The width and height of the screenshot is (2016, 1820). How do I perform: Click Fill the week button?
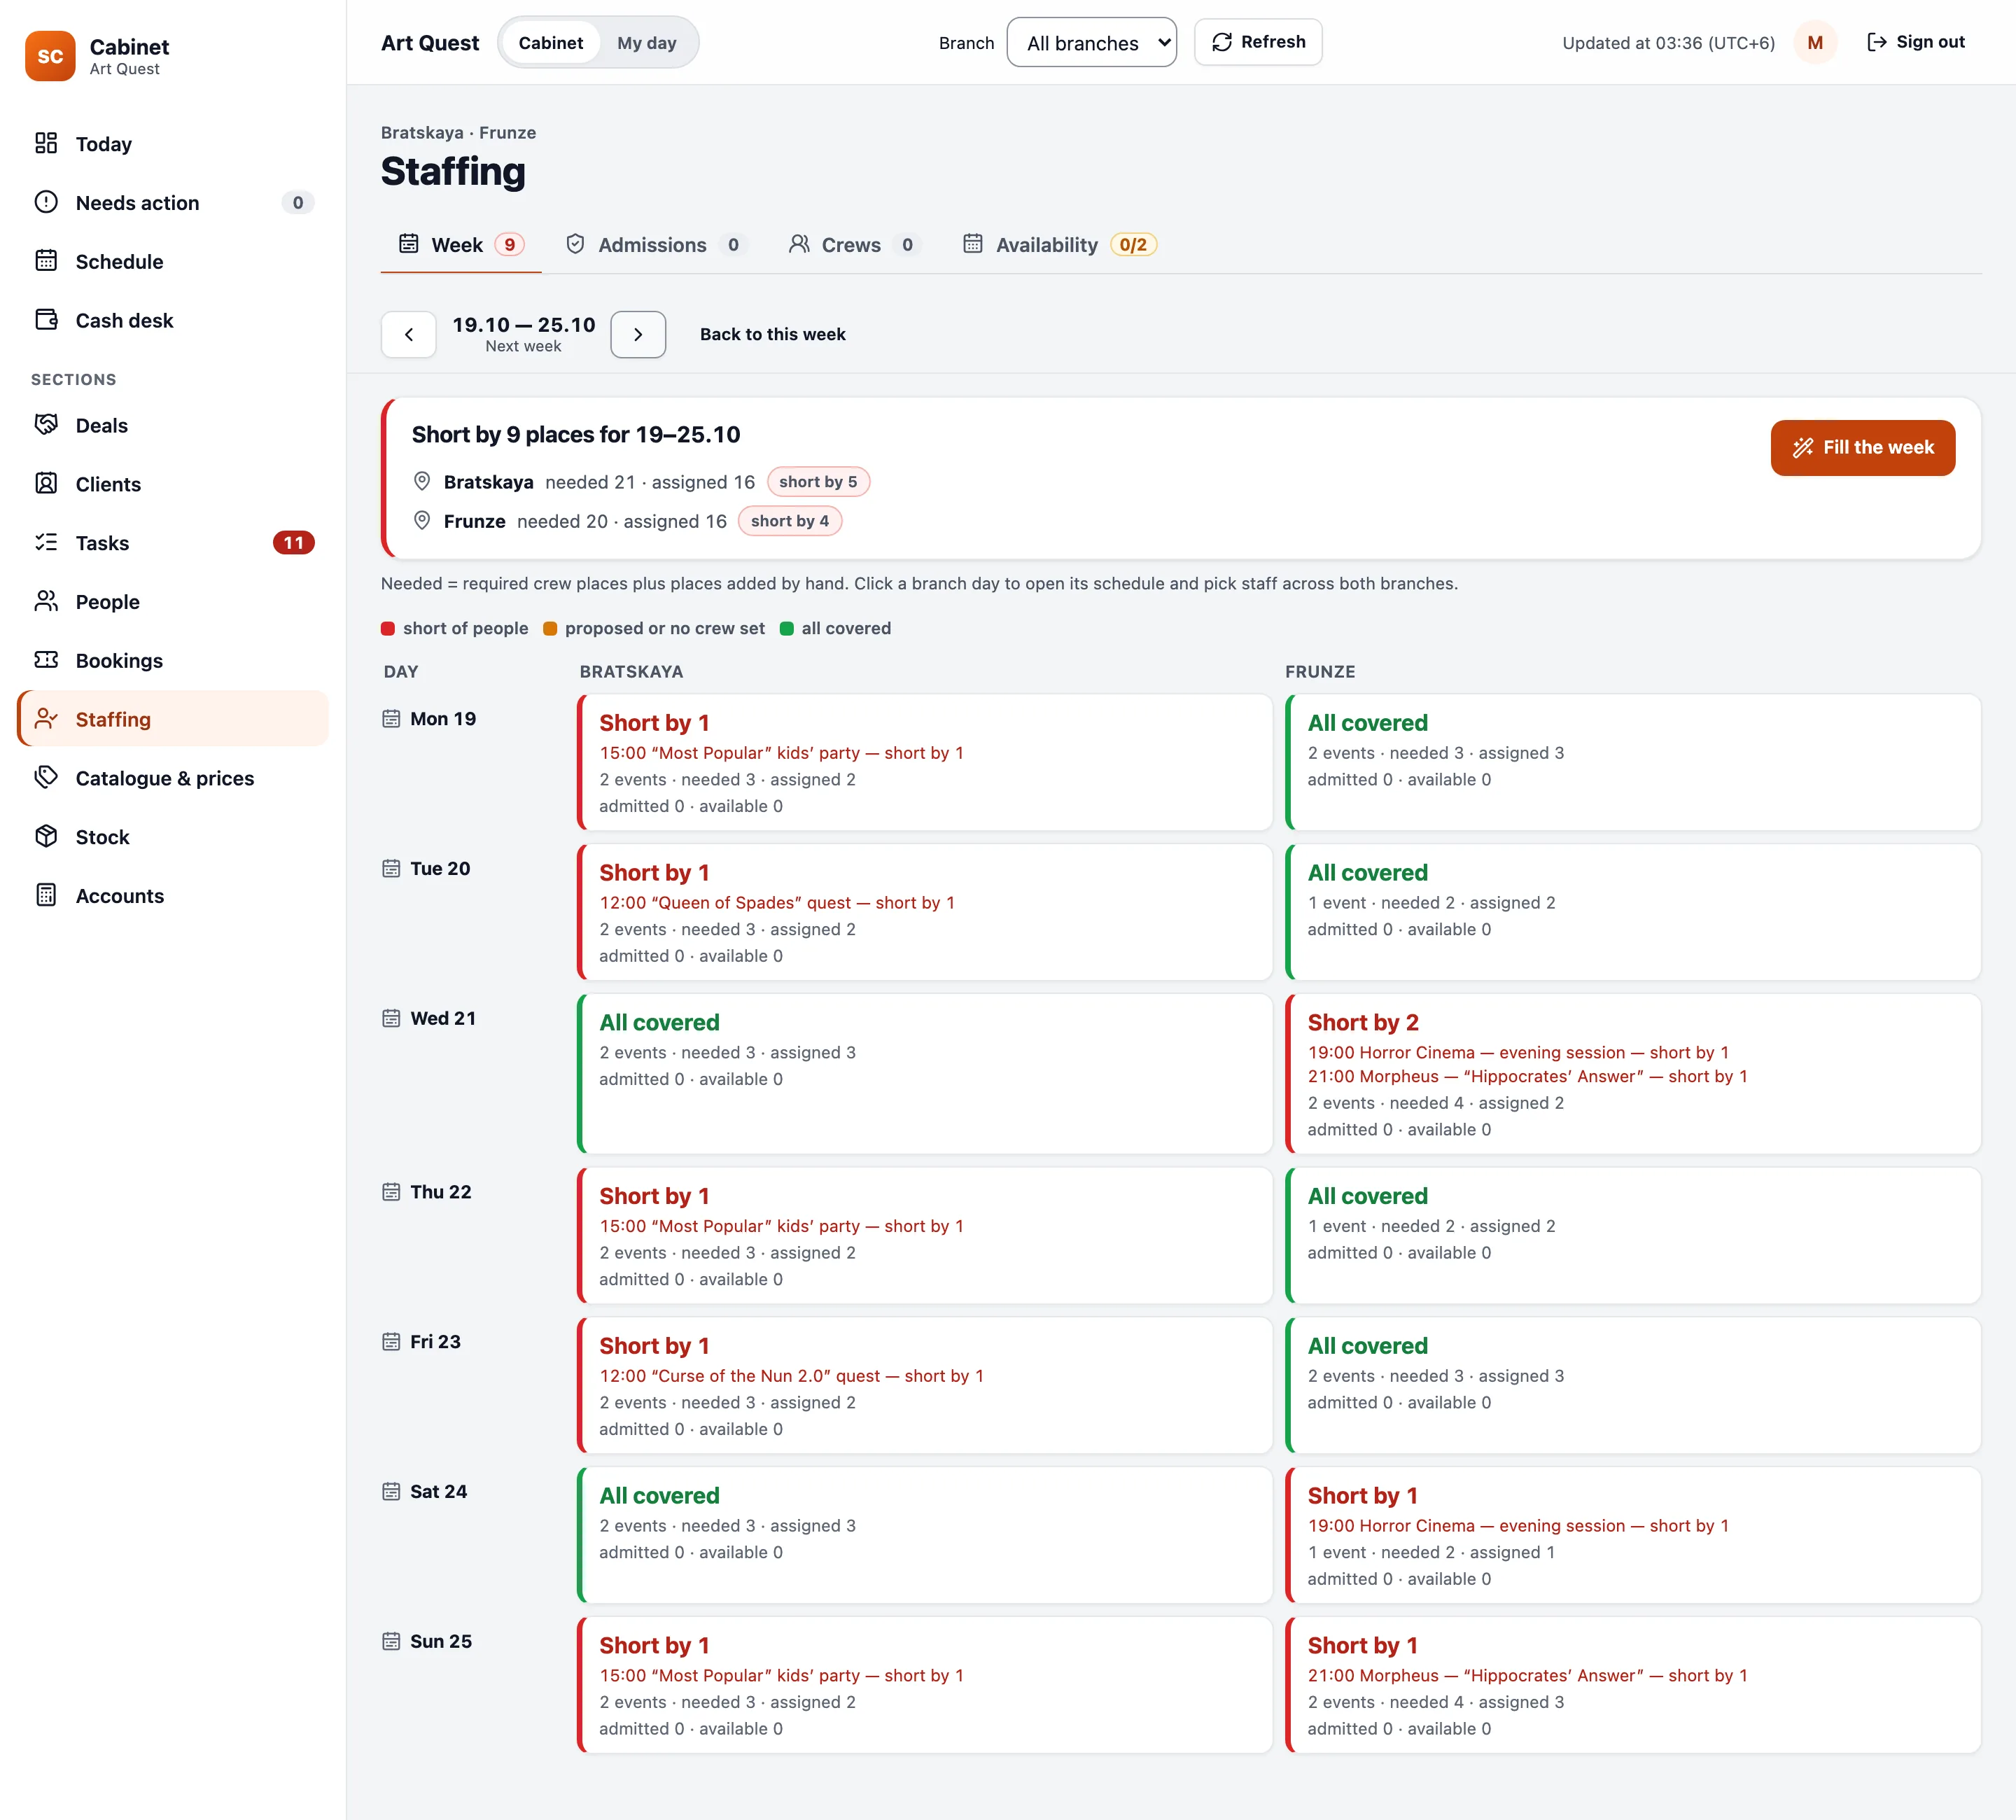tap(1862, 448)
